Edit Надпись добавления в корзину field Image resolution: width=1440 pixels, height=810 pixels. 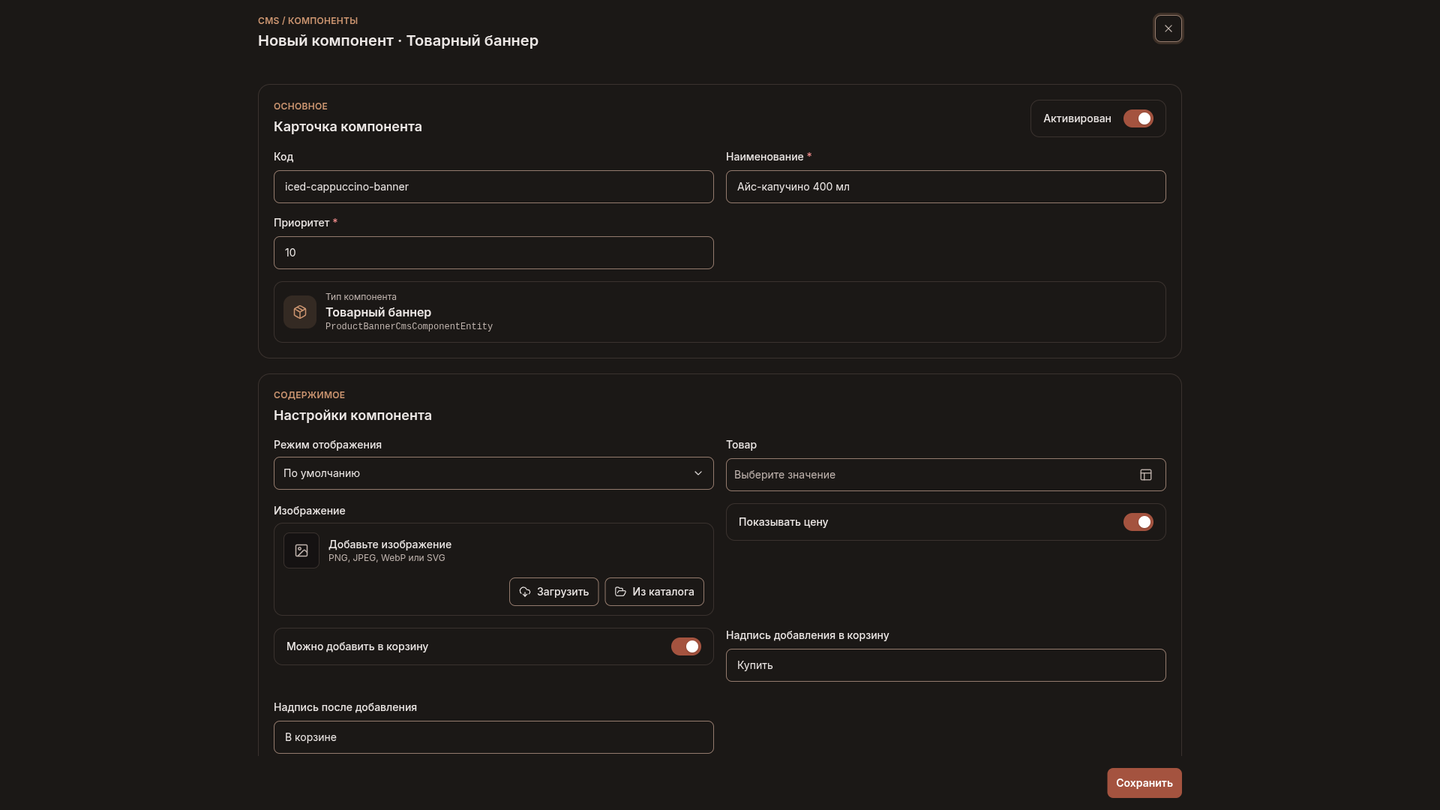tap(946, 666)
